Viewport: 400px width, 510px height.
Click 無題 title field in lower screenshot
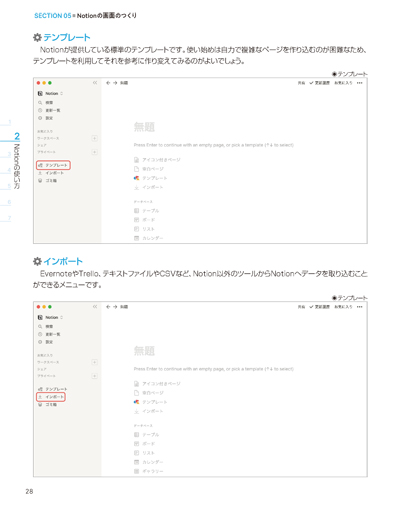144,351
